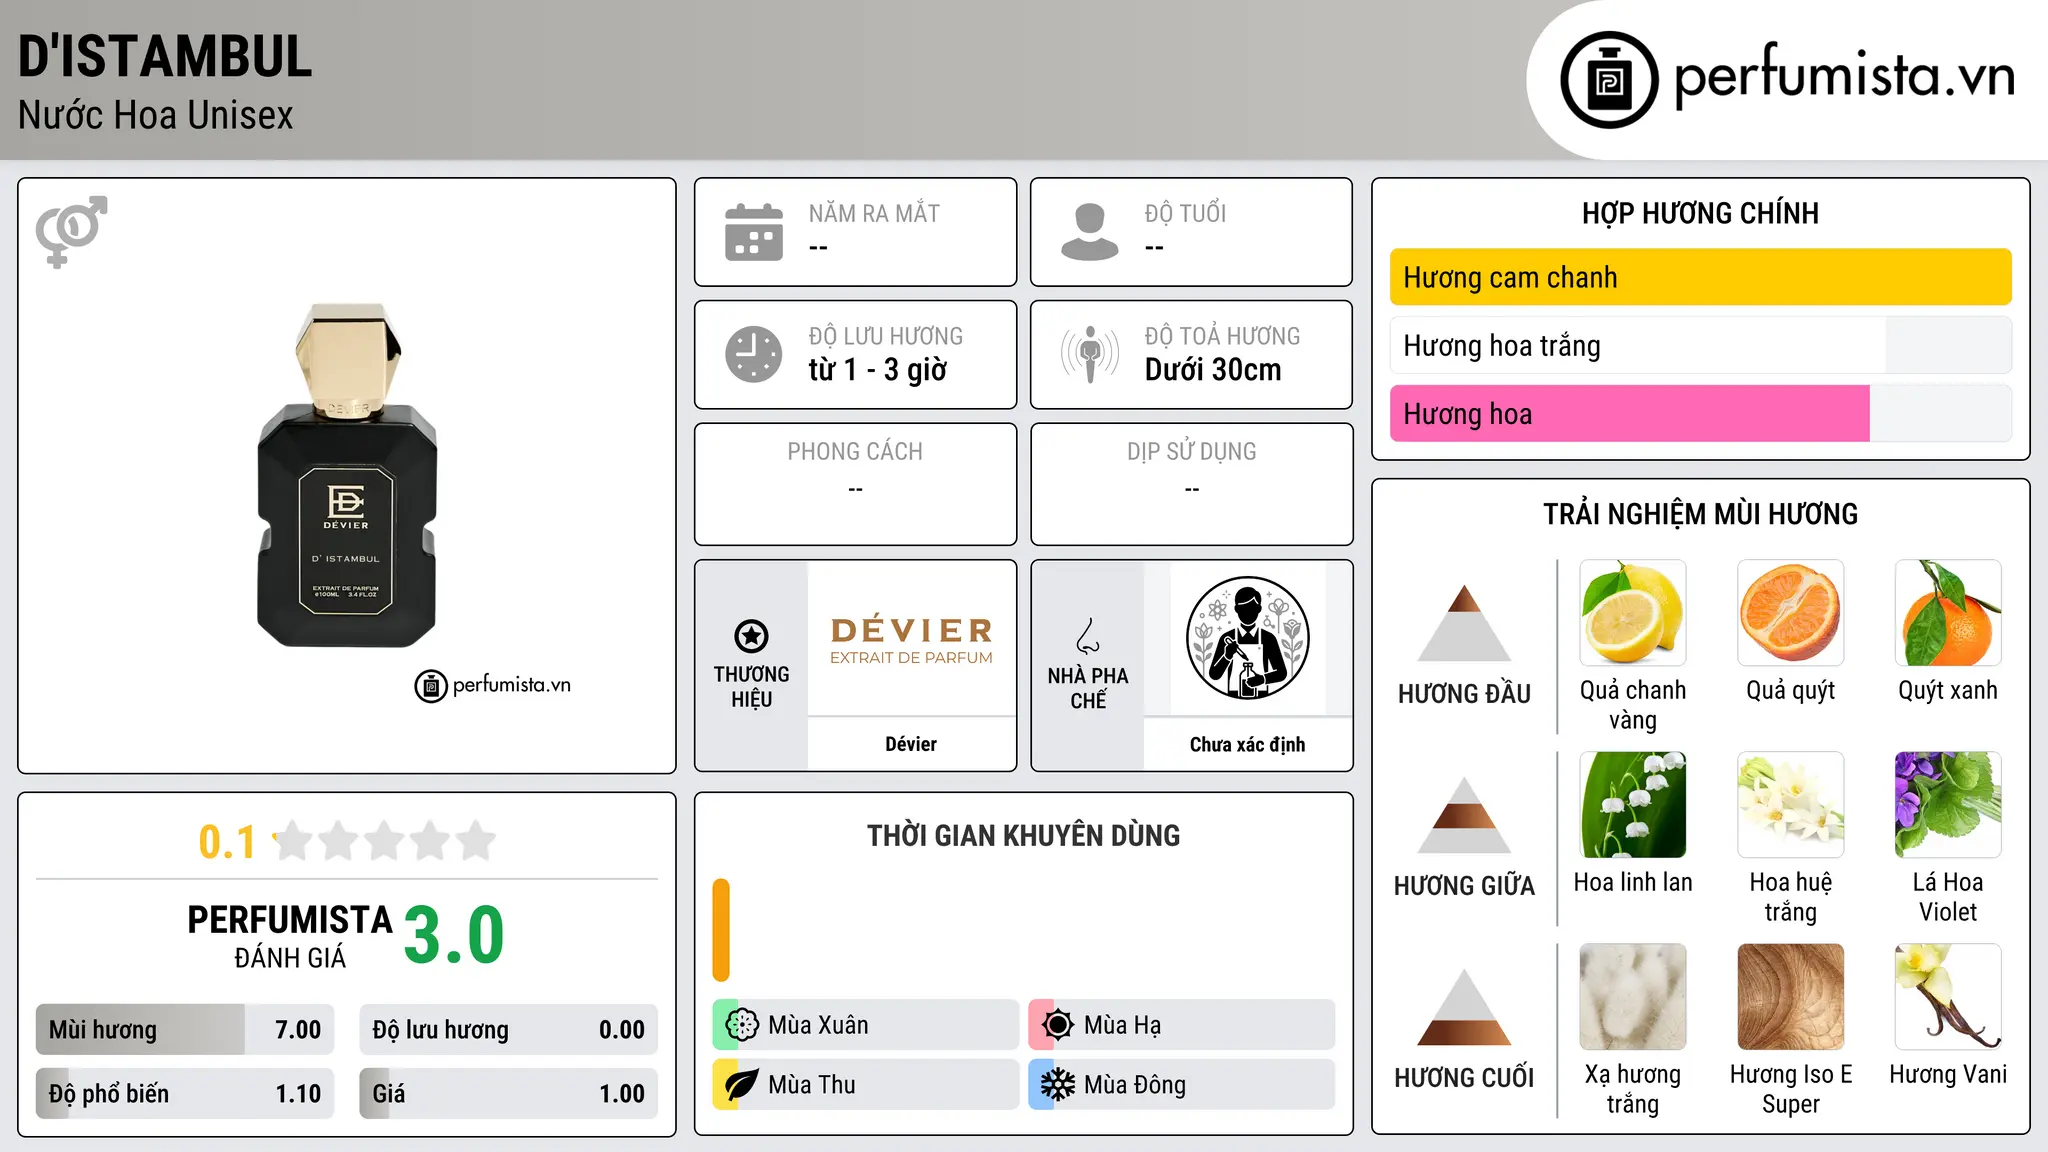The image size is (2048, 1152).
Task: Click the orange recommended-time vertical bar
Action: (x=721, y=930)
